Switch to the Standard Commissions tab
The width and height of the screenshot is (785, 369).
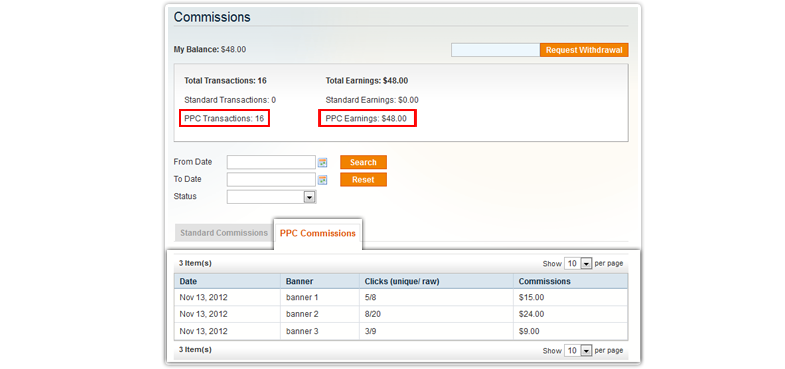[x=224, y=233]
